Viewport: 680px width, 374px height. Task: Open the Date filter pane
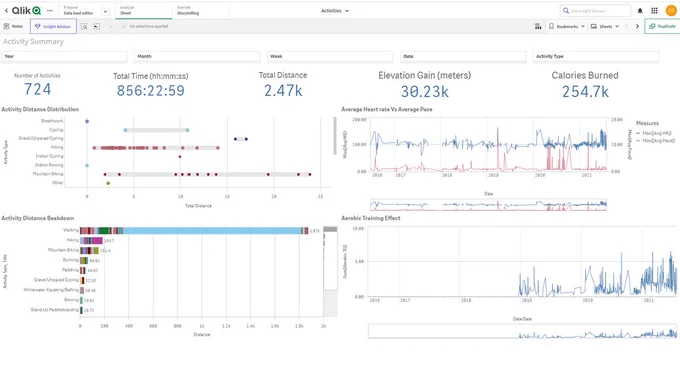463,56
